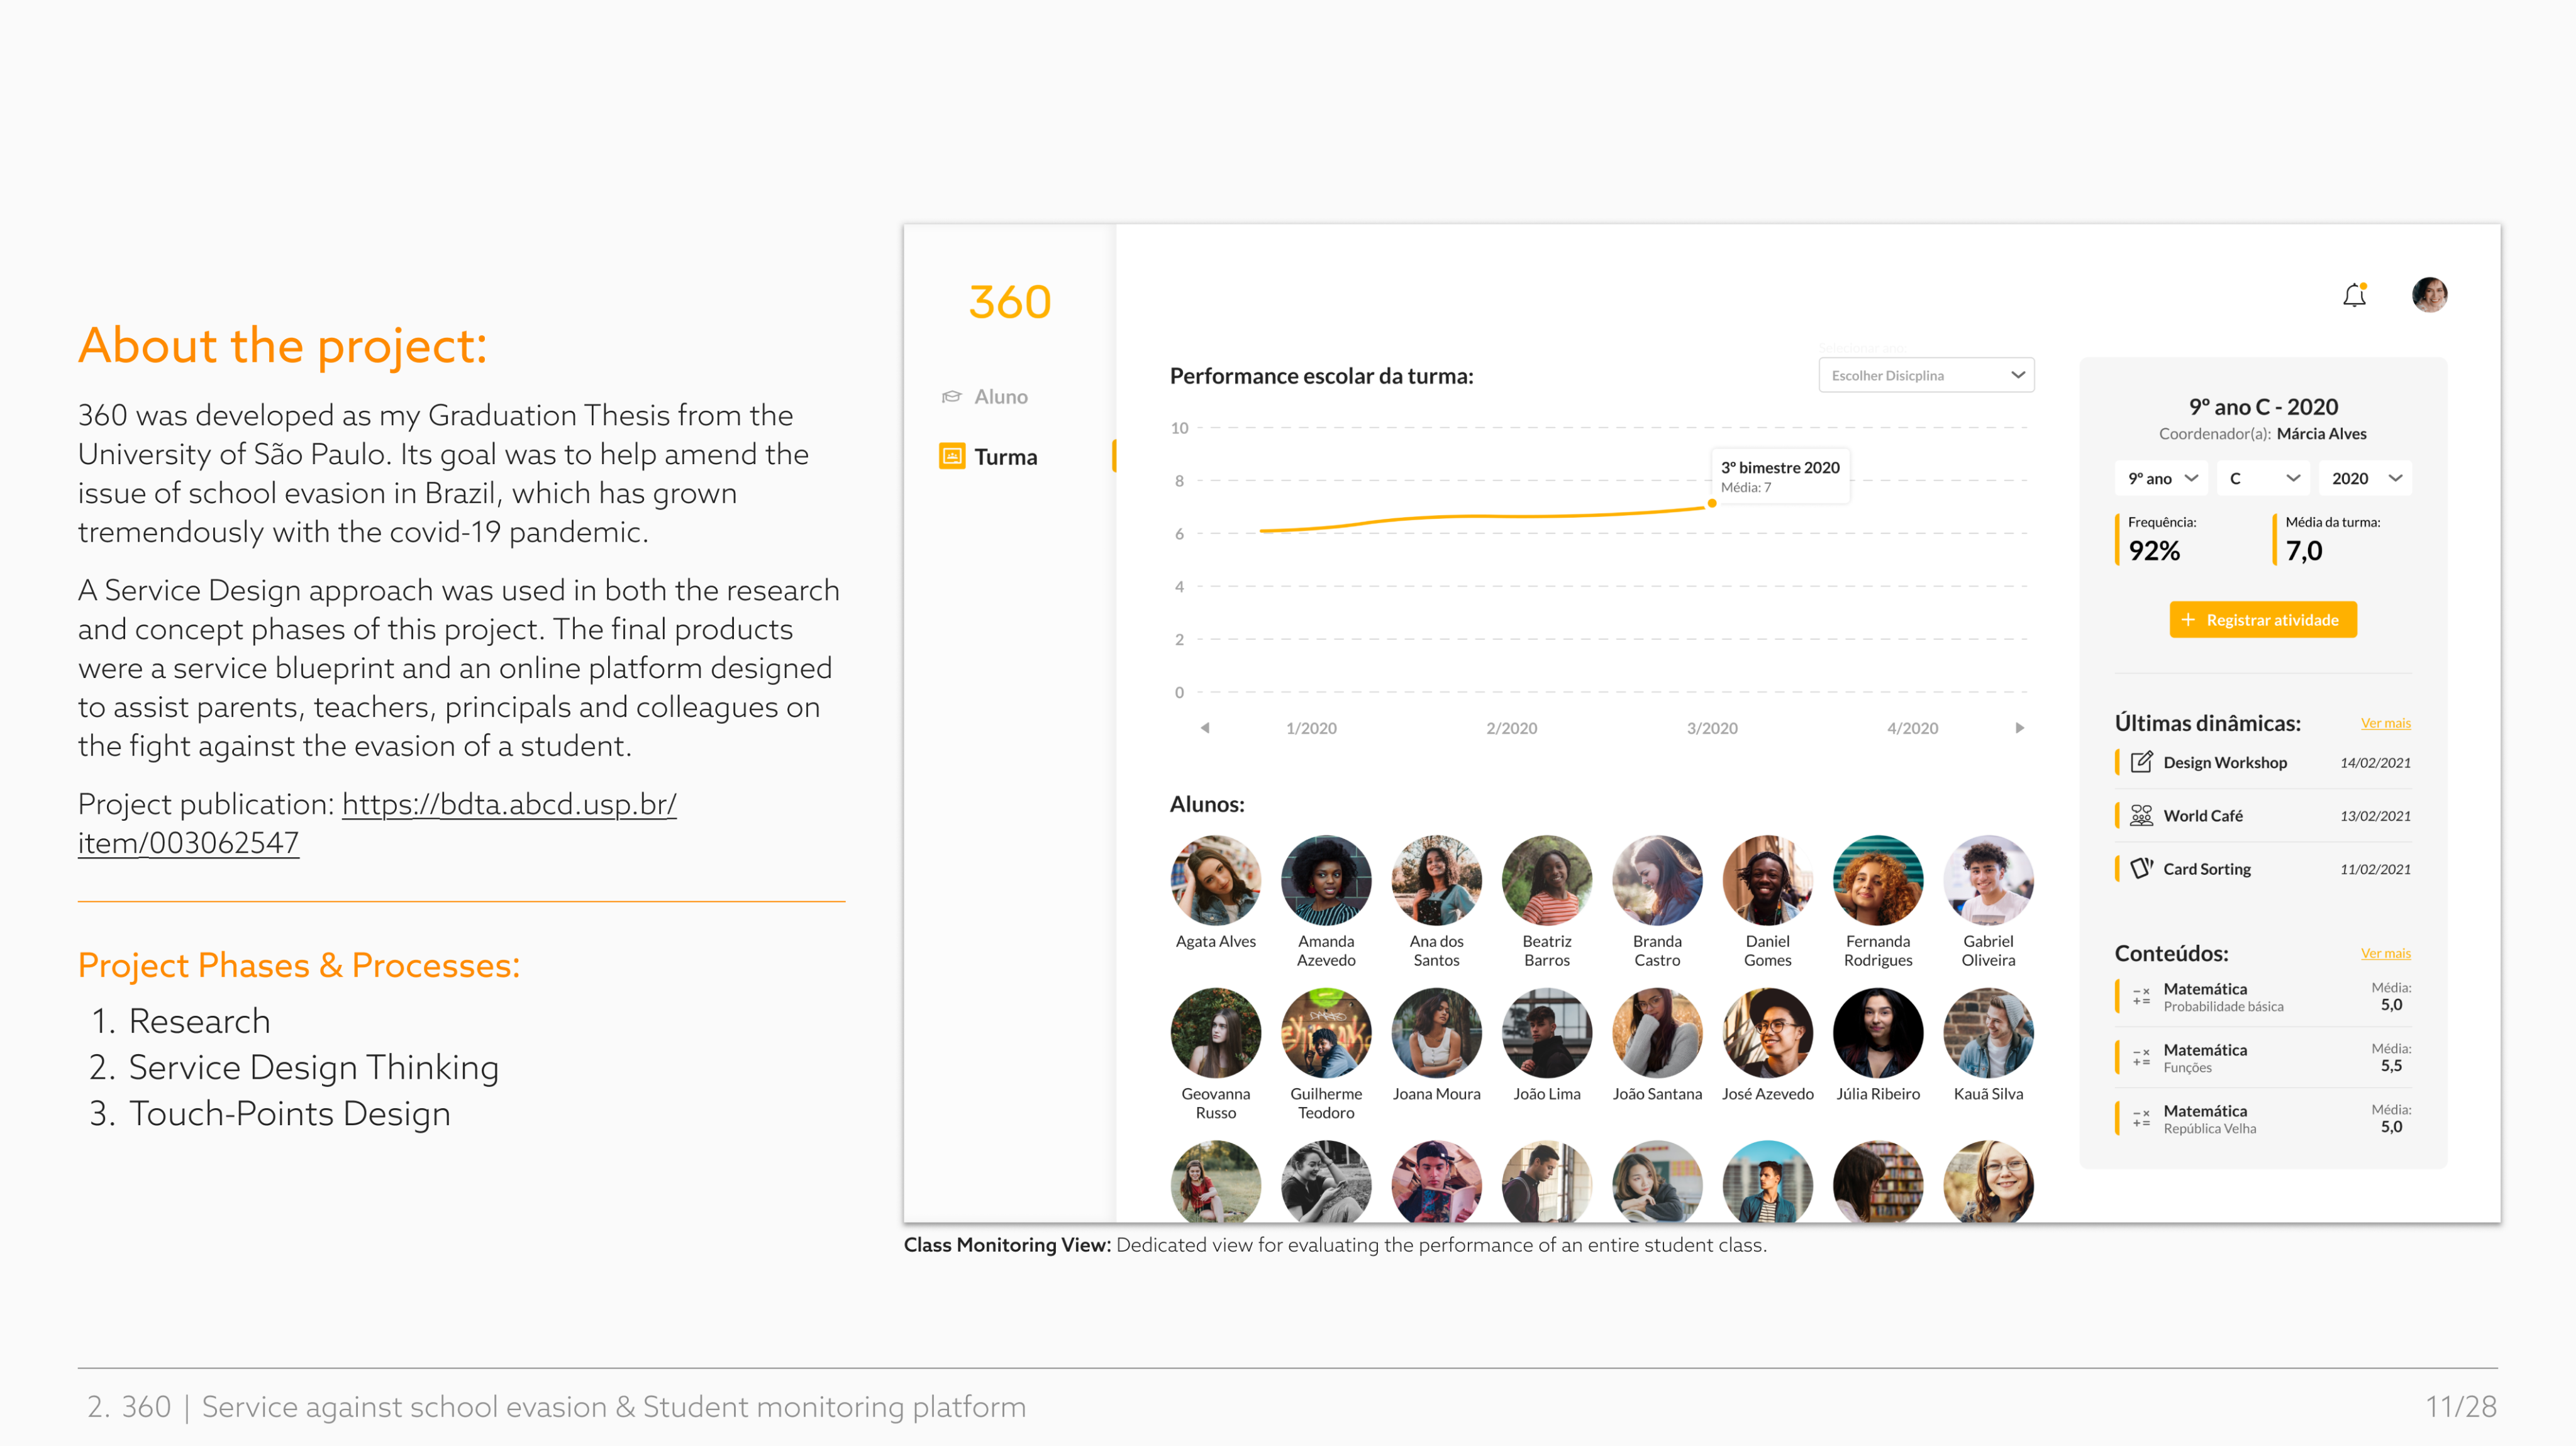This screenshot has width=2576, height=1446.
Task: Click the Aluno graduation cap icon
Action: coord(952,397)
